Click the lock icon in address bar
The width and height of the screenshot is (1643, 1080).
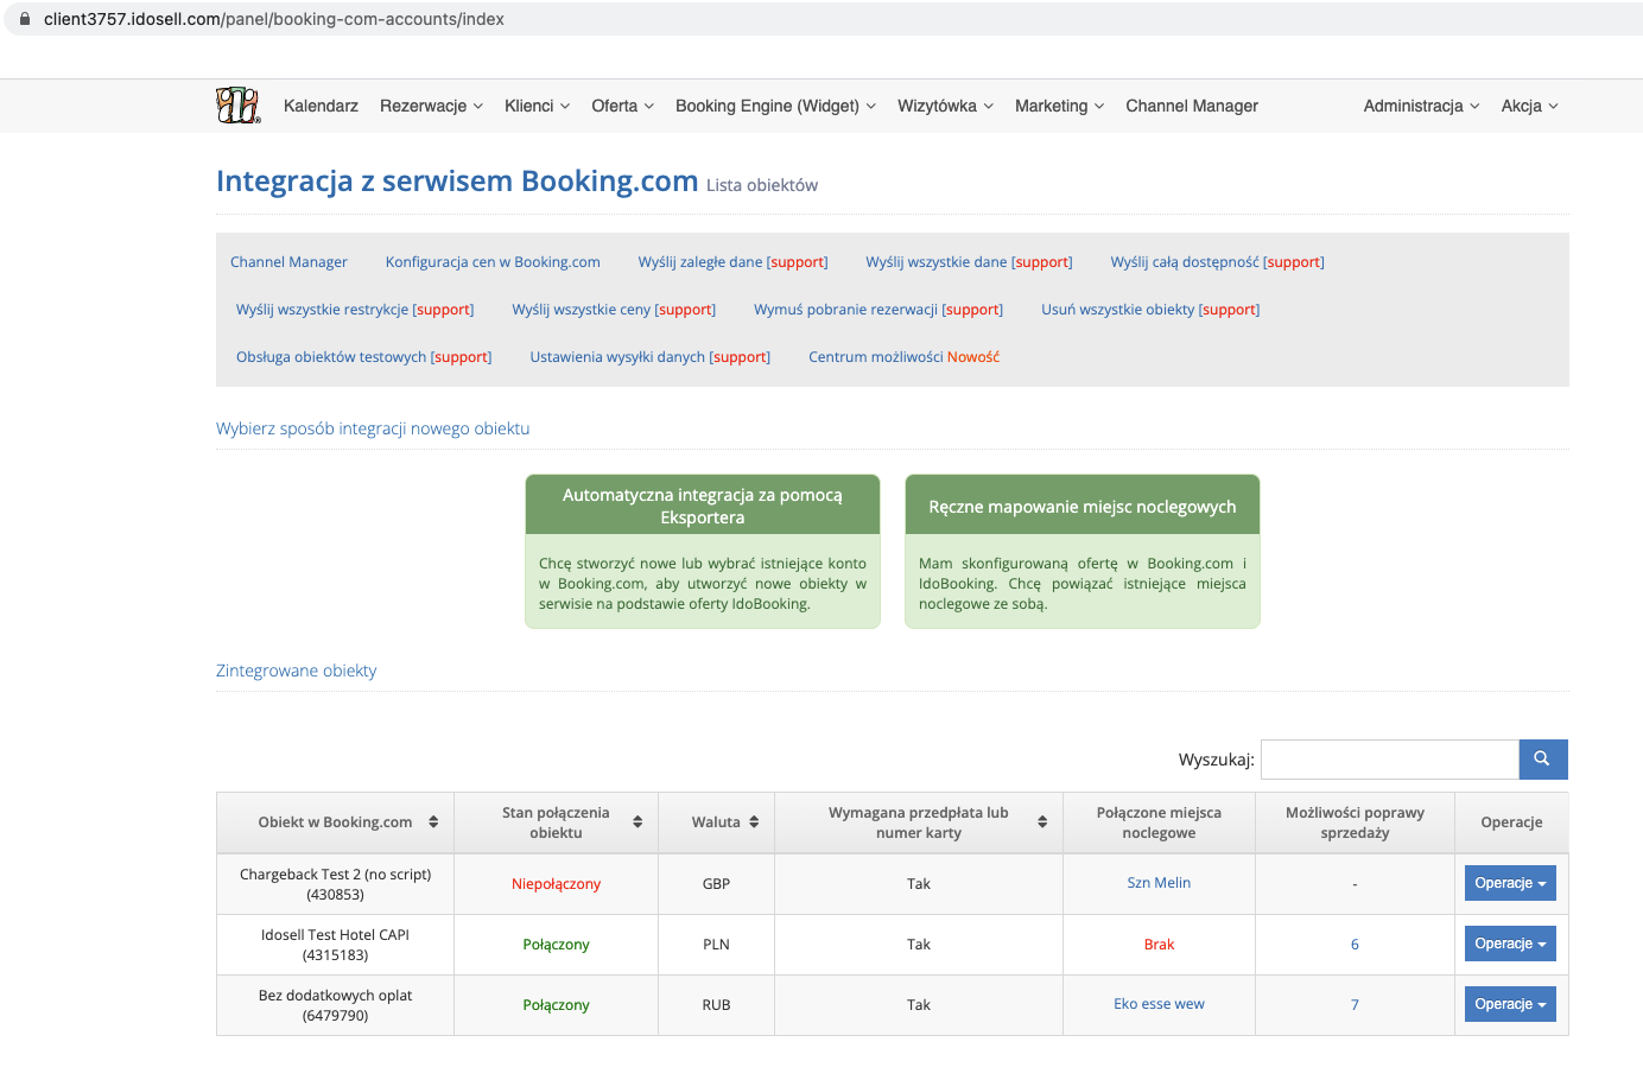tap(25, 19)
